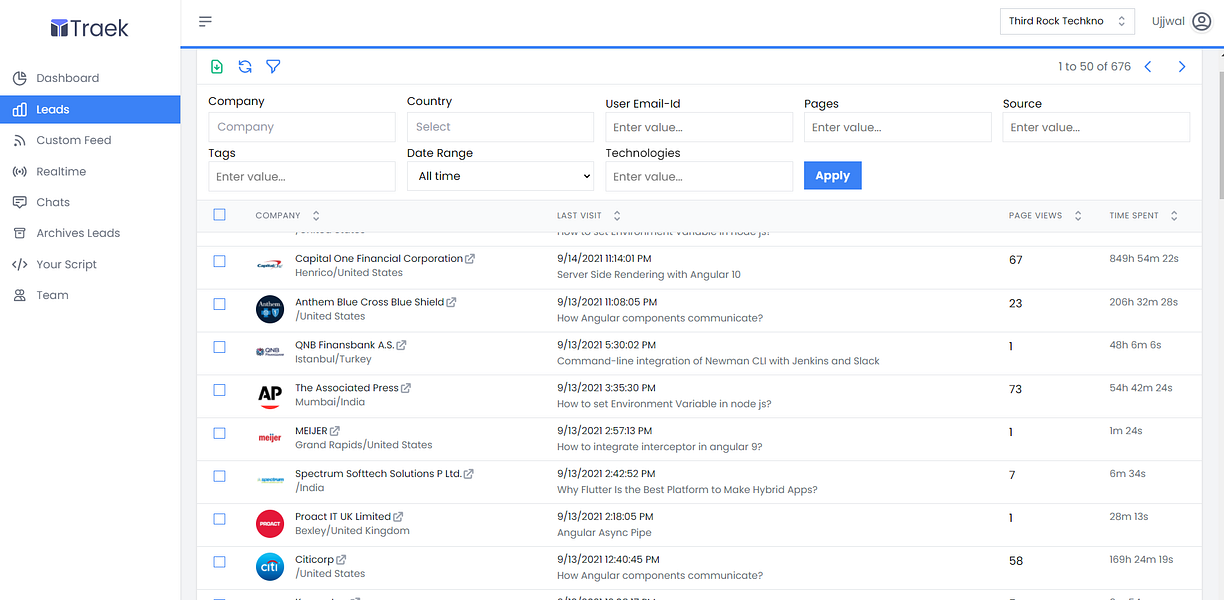Open The Associated Press external link icon
This screenshot has width=1224, height=600.
pyautogui.click(x=406, y=388)
